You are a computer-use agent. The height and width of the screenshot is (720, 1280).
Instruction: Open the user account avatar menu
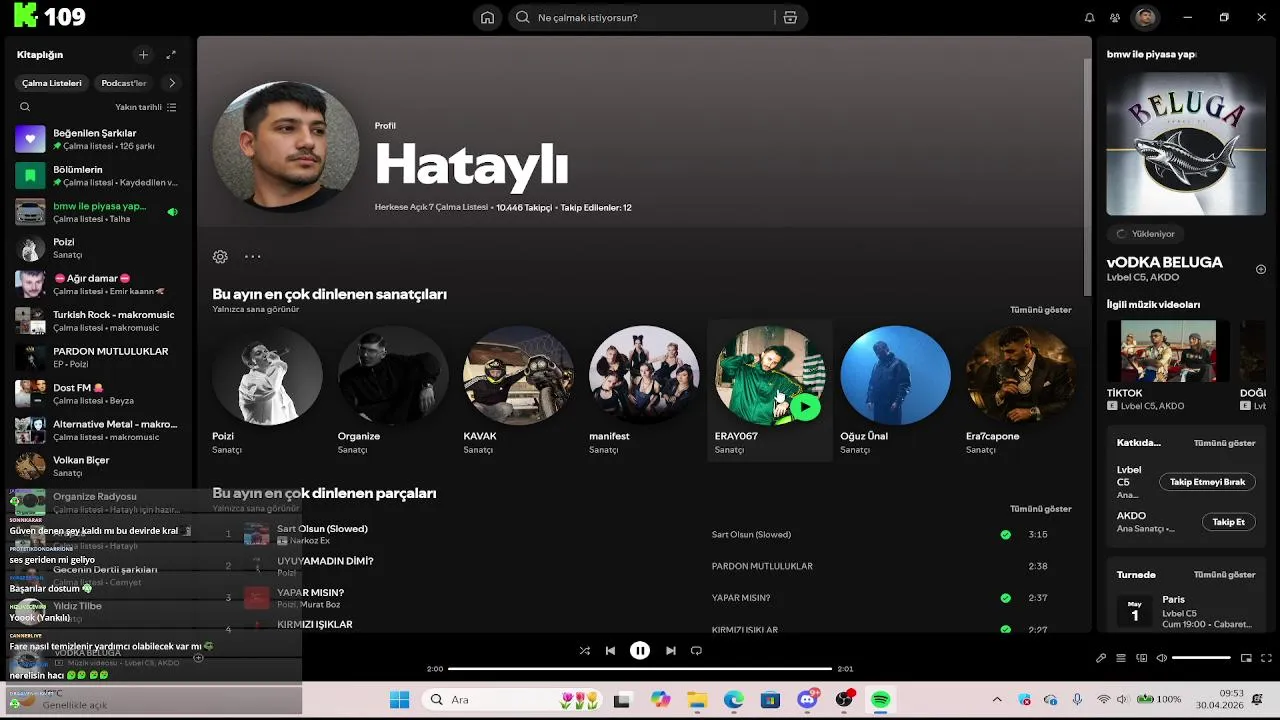click(x=1146, y=17)
